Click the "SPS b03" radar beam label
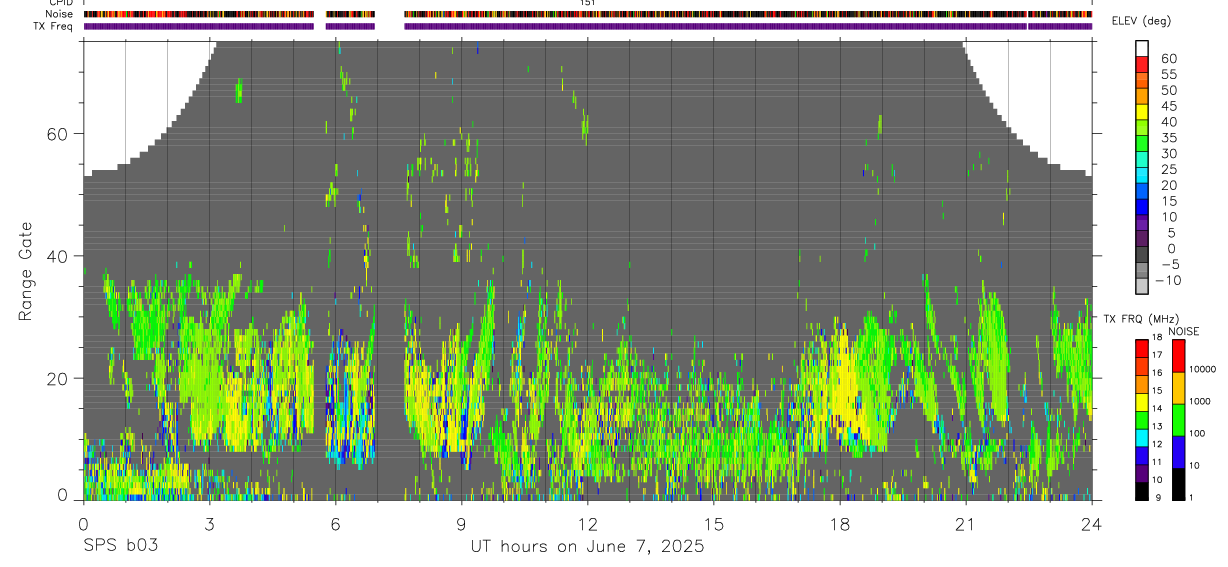Viewport: 1228px width, 567px height. 120,547
